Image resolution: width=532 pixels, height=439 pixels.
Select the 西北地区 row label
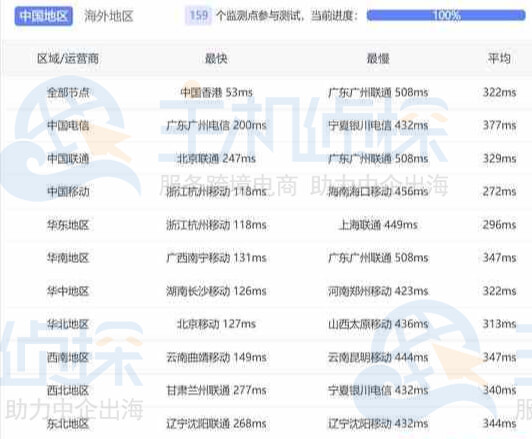click(68, 390)
